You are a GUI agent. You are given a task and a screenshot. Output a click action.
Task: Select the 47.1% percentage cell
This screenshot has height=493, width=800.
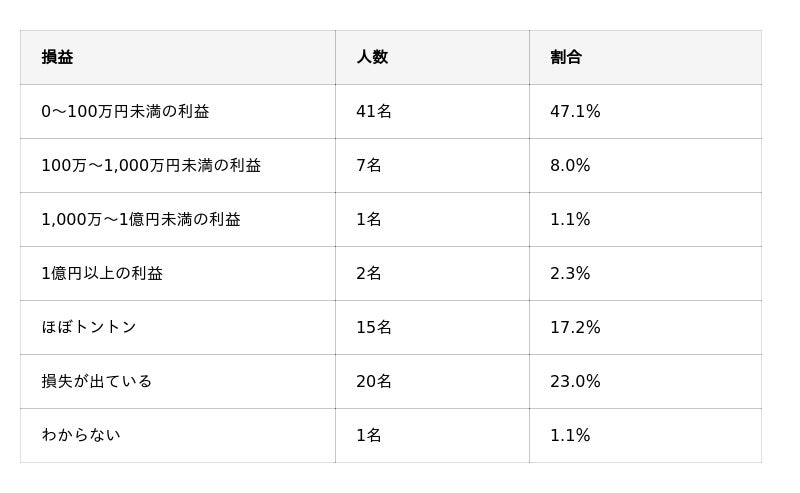click(575, 112)
